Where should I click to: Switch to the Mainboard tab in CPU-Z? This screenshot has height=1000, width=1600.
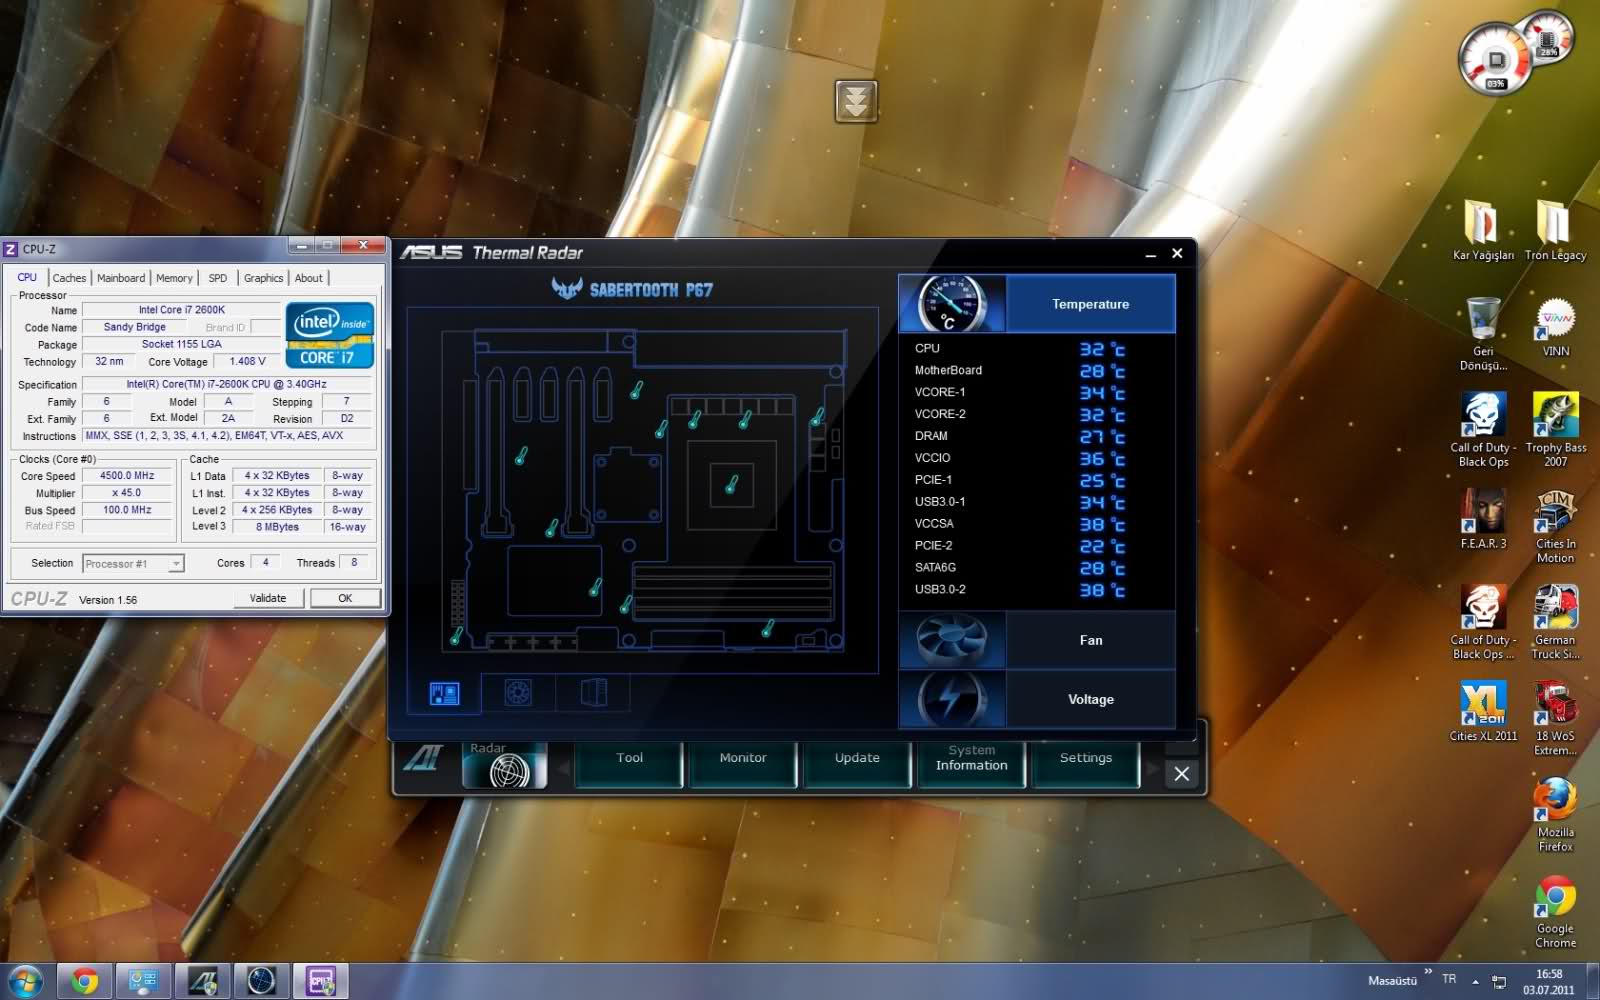[121, 278]
